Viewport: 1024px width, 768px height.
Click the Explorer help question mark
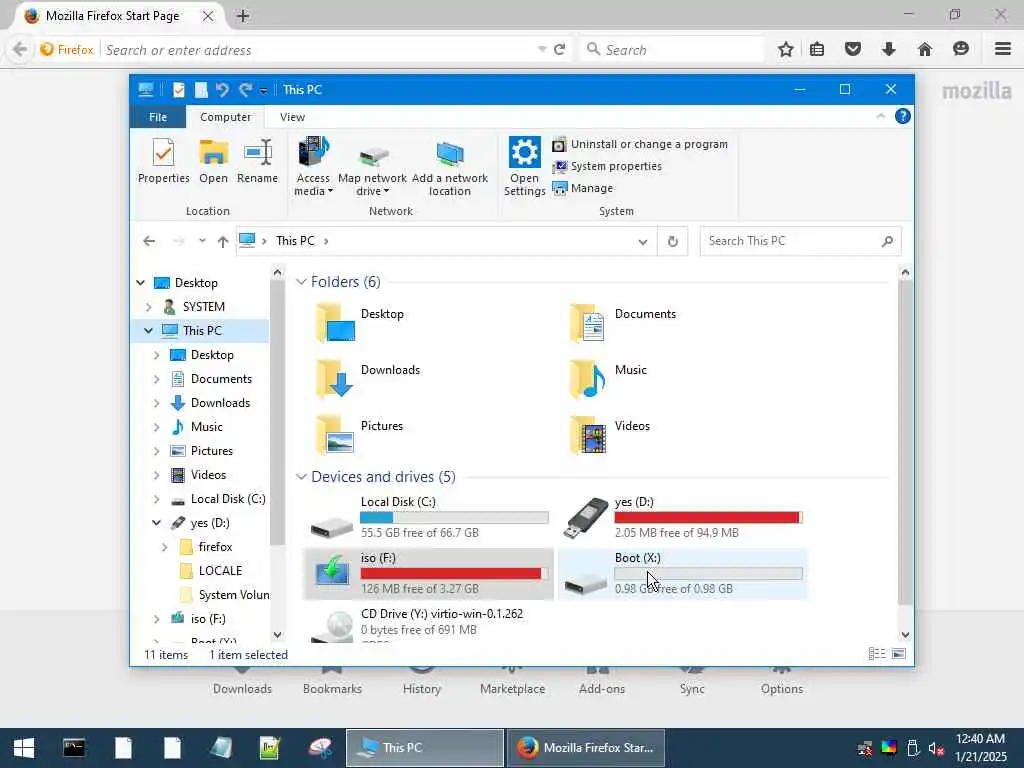coord(903,116)
